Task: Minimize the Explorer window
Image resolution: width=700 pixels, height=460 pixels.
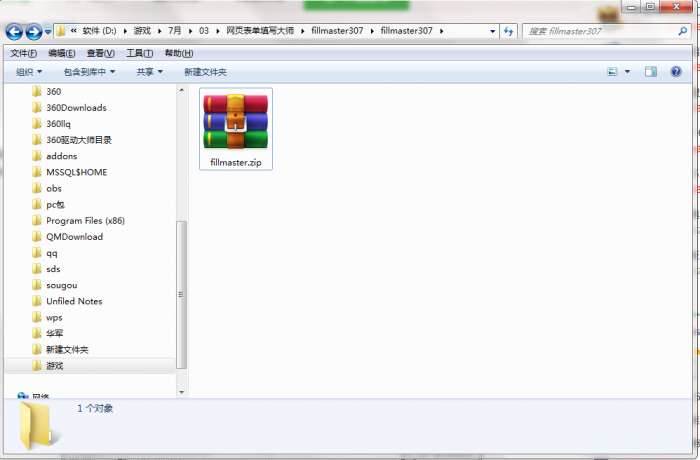Action: 631,7
